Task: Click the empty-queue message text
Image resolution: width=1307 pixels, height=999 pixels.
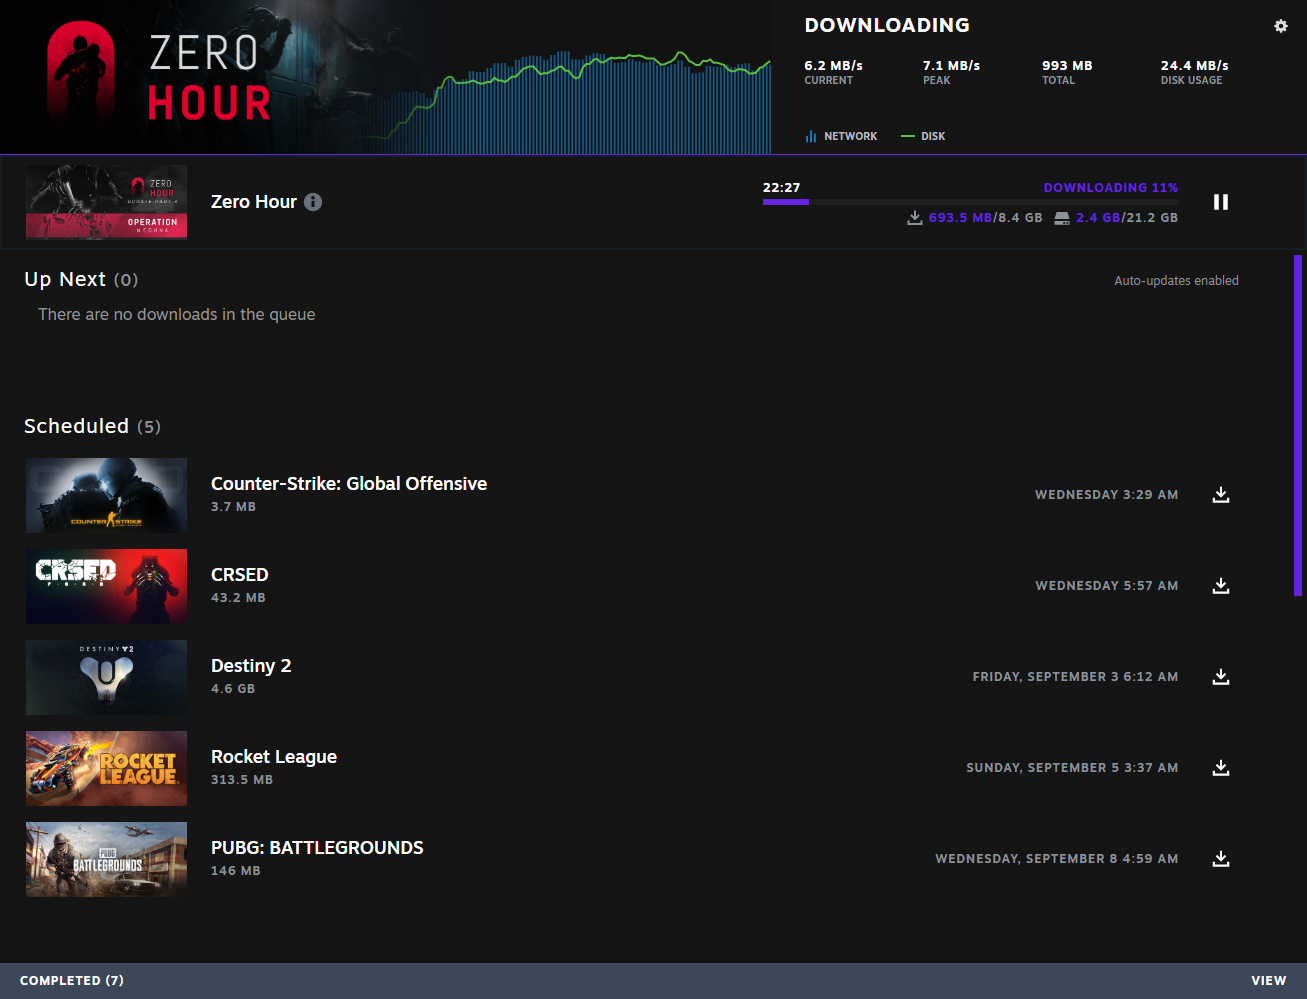Action: click(x=177, y=315)
